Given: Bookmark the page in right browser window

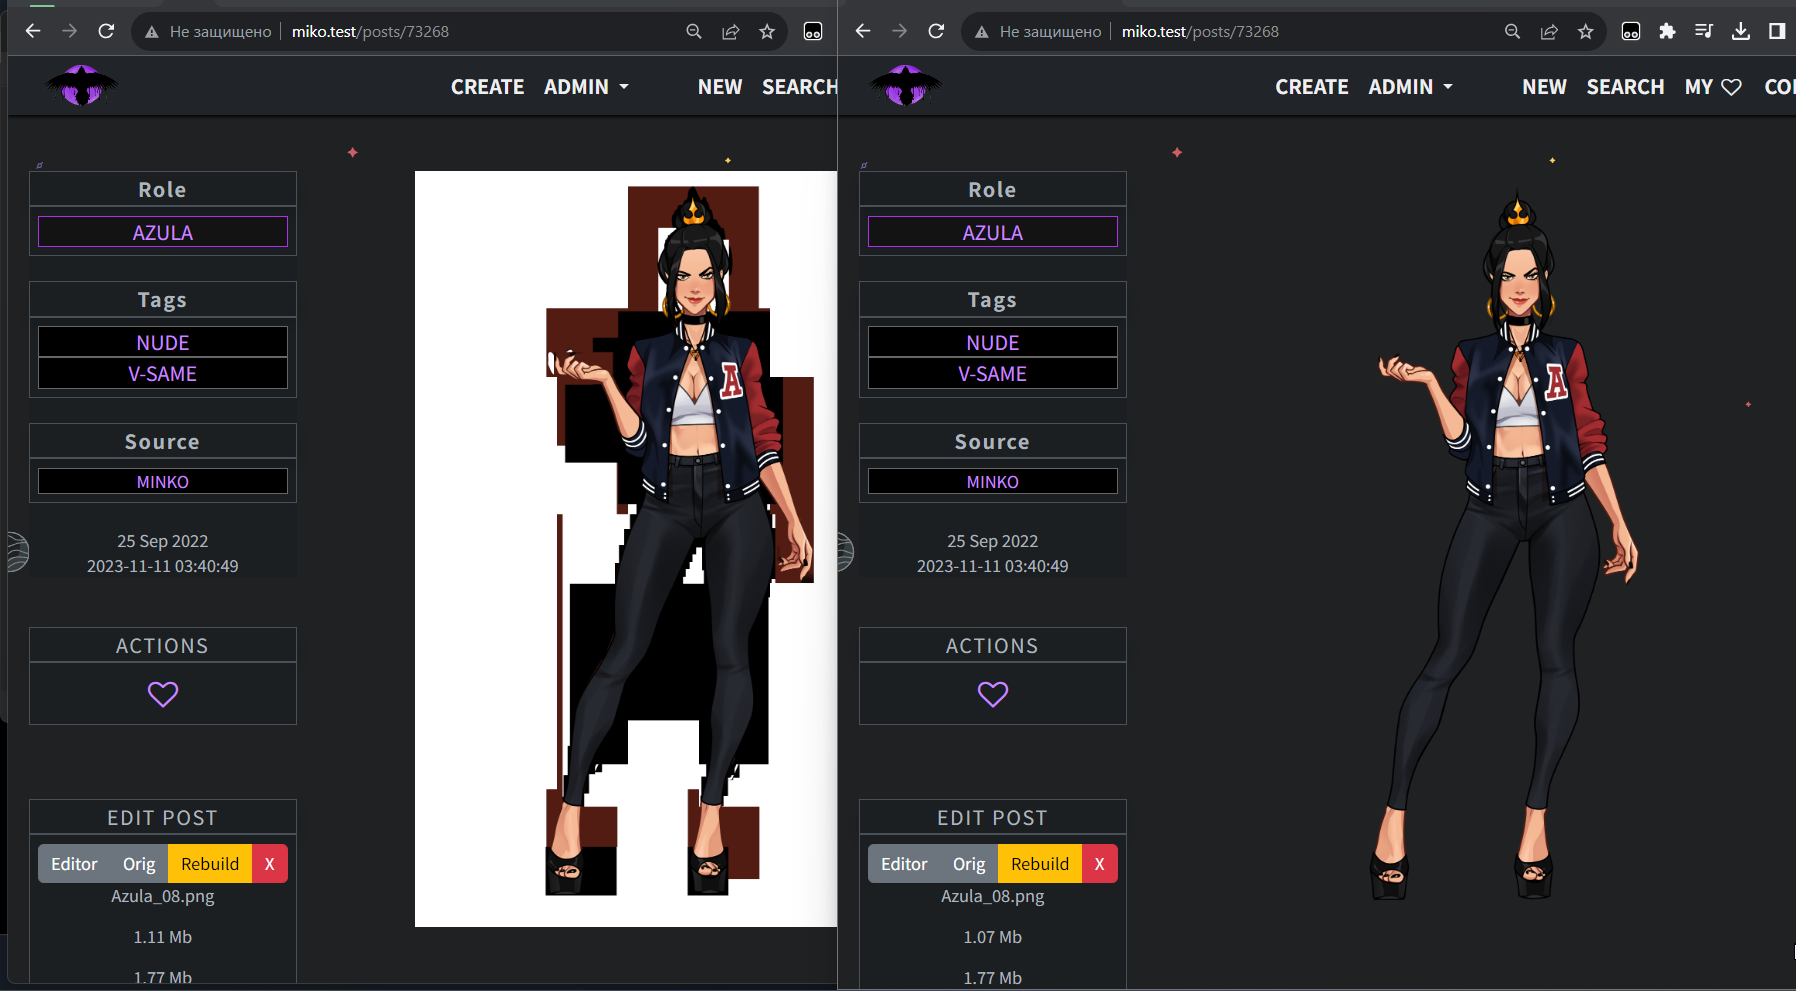Looking at the screenshot, I should (1586, 31).
